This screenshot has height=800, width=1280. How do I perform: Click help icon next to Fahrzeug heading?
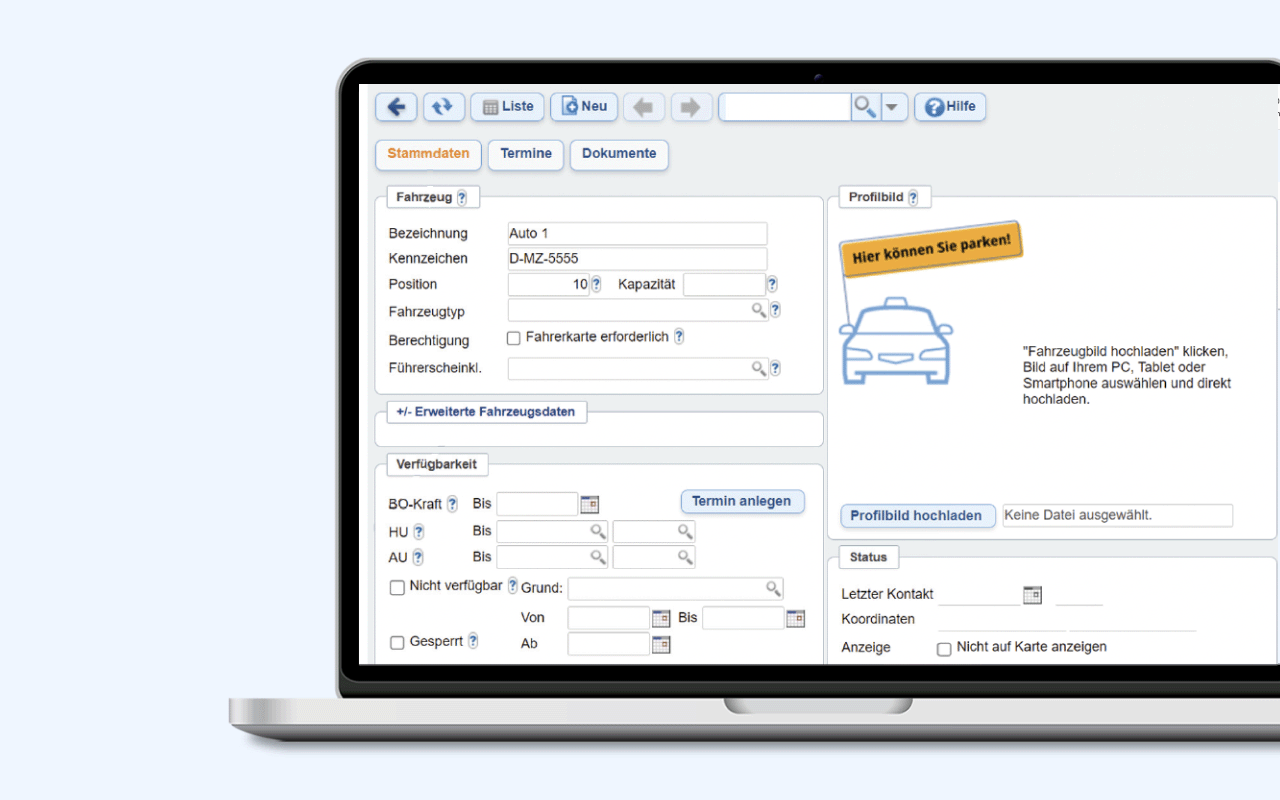462,198
